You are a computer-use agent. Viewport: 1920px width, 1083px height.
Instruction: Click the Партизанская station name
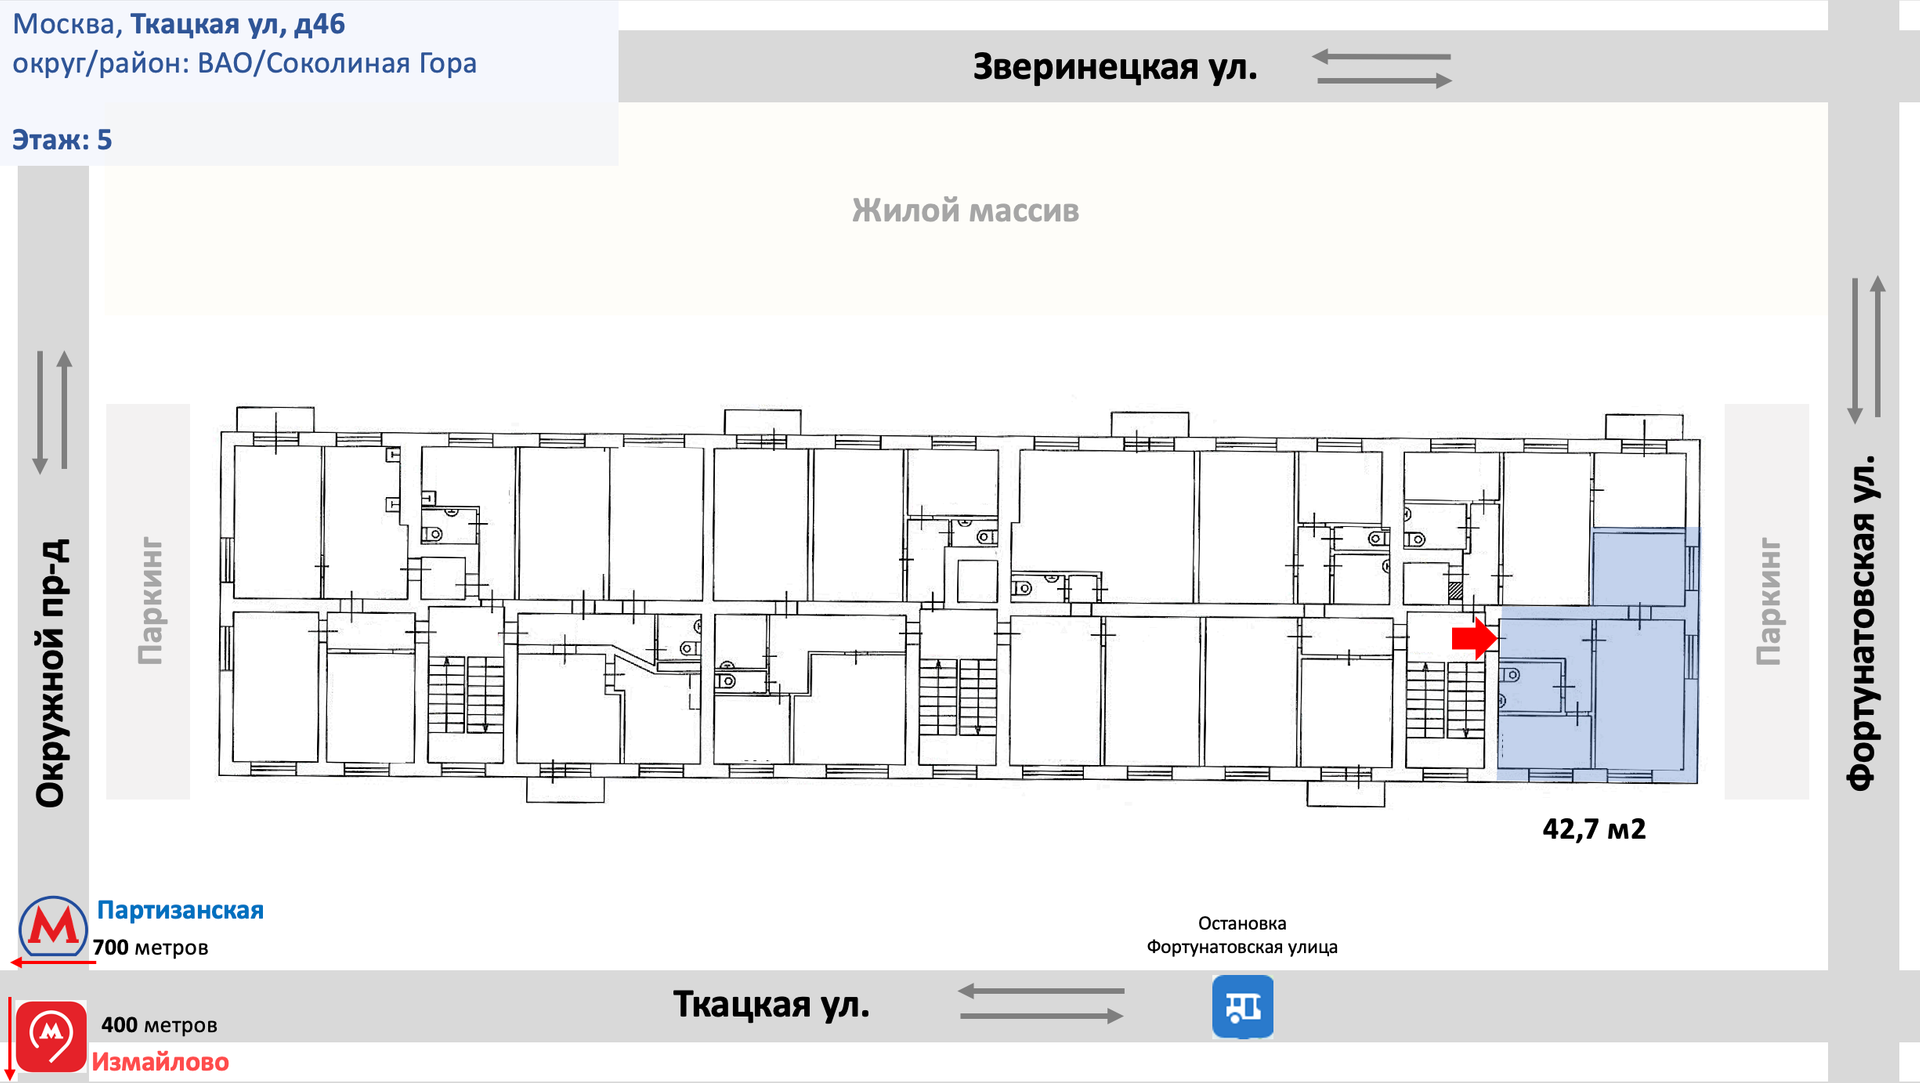180,910
